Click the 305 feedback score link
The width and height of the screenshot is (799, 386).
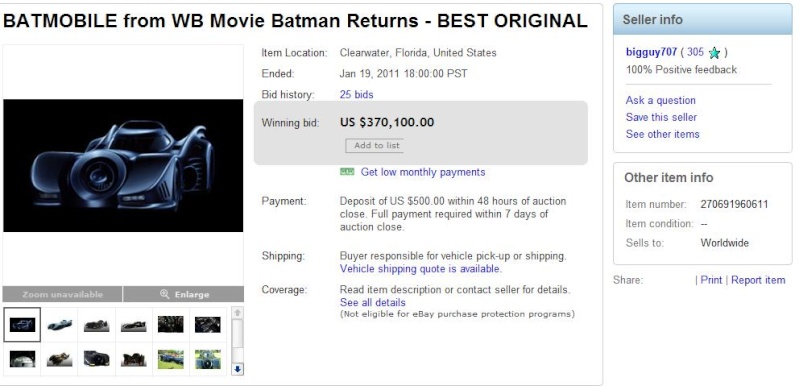click(695, 52)
